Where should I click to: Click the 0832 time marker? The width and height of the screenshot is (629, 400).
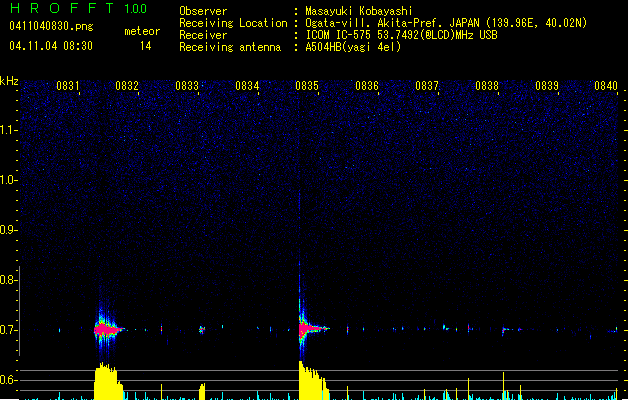coord(127,86)
